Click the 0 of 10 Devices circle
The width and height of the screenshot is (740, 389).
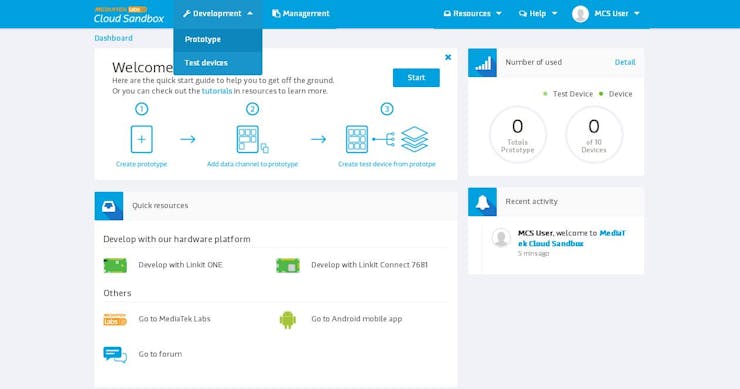point(594,135)
